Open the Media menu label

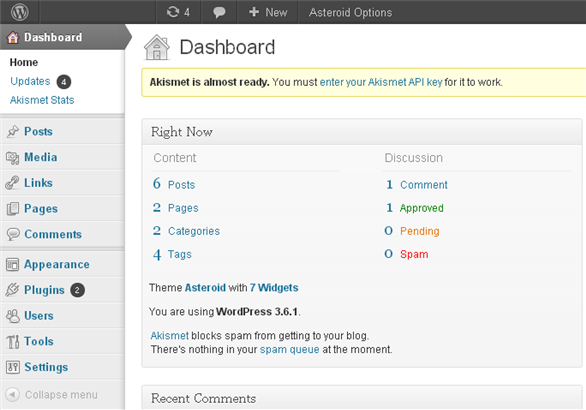tap(41, 157)
